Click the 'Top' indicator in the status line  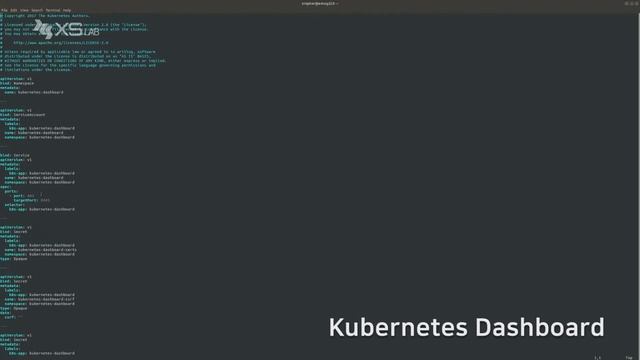pos(629,358)
